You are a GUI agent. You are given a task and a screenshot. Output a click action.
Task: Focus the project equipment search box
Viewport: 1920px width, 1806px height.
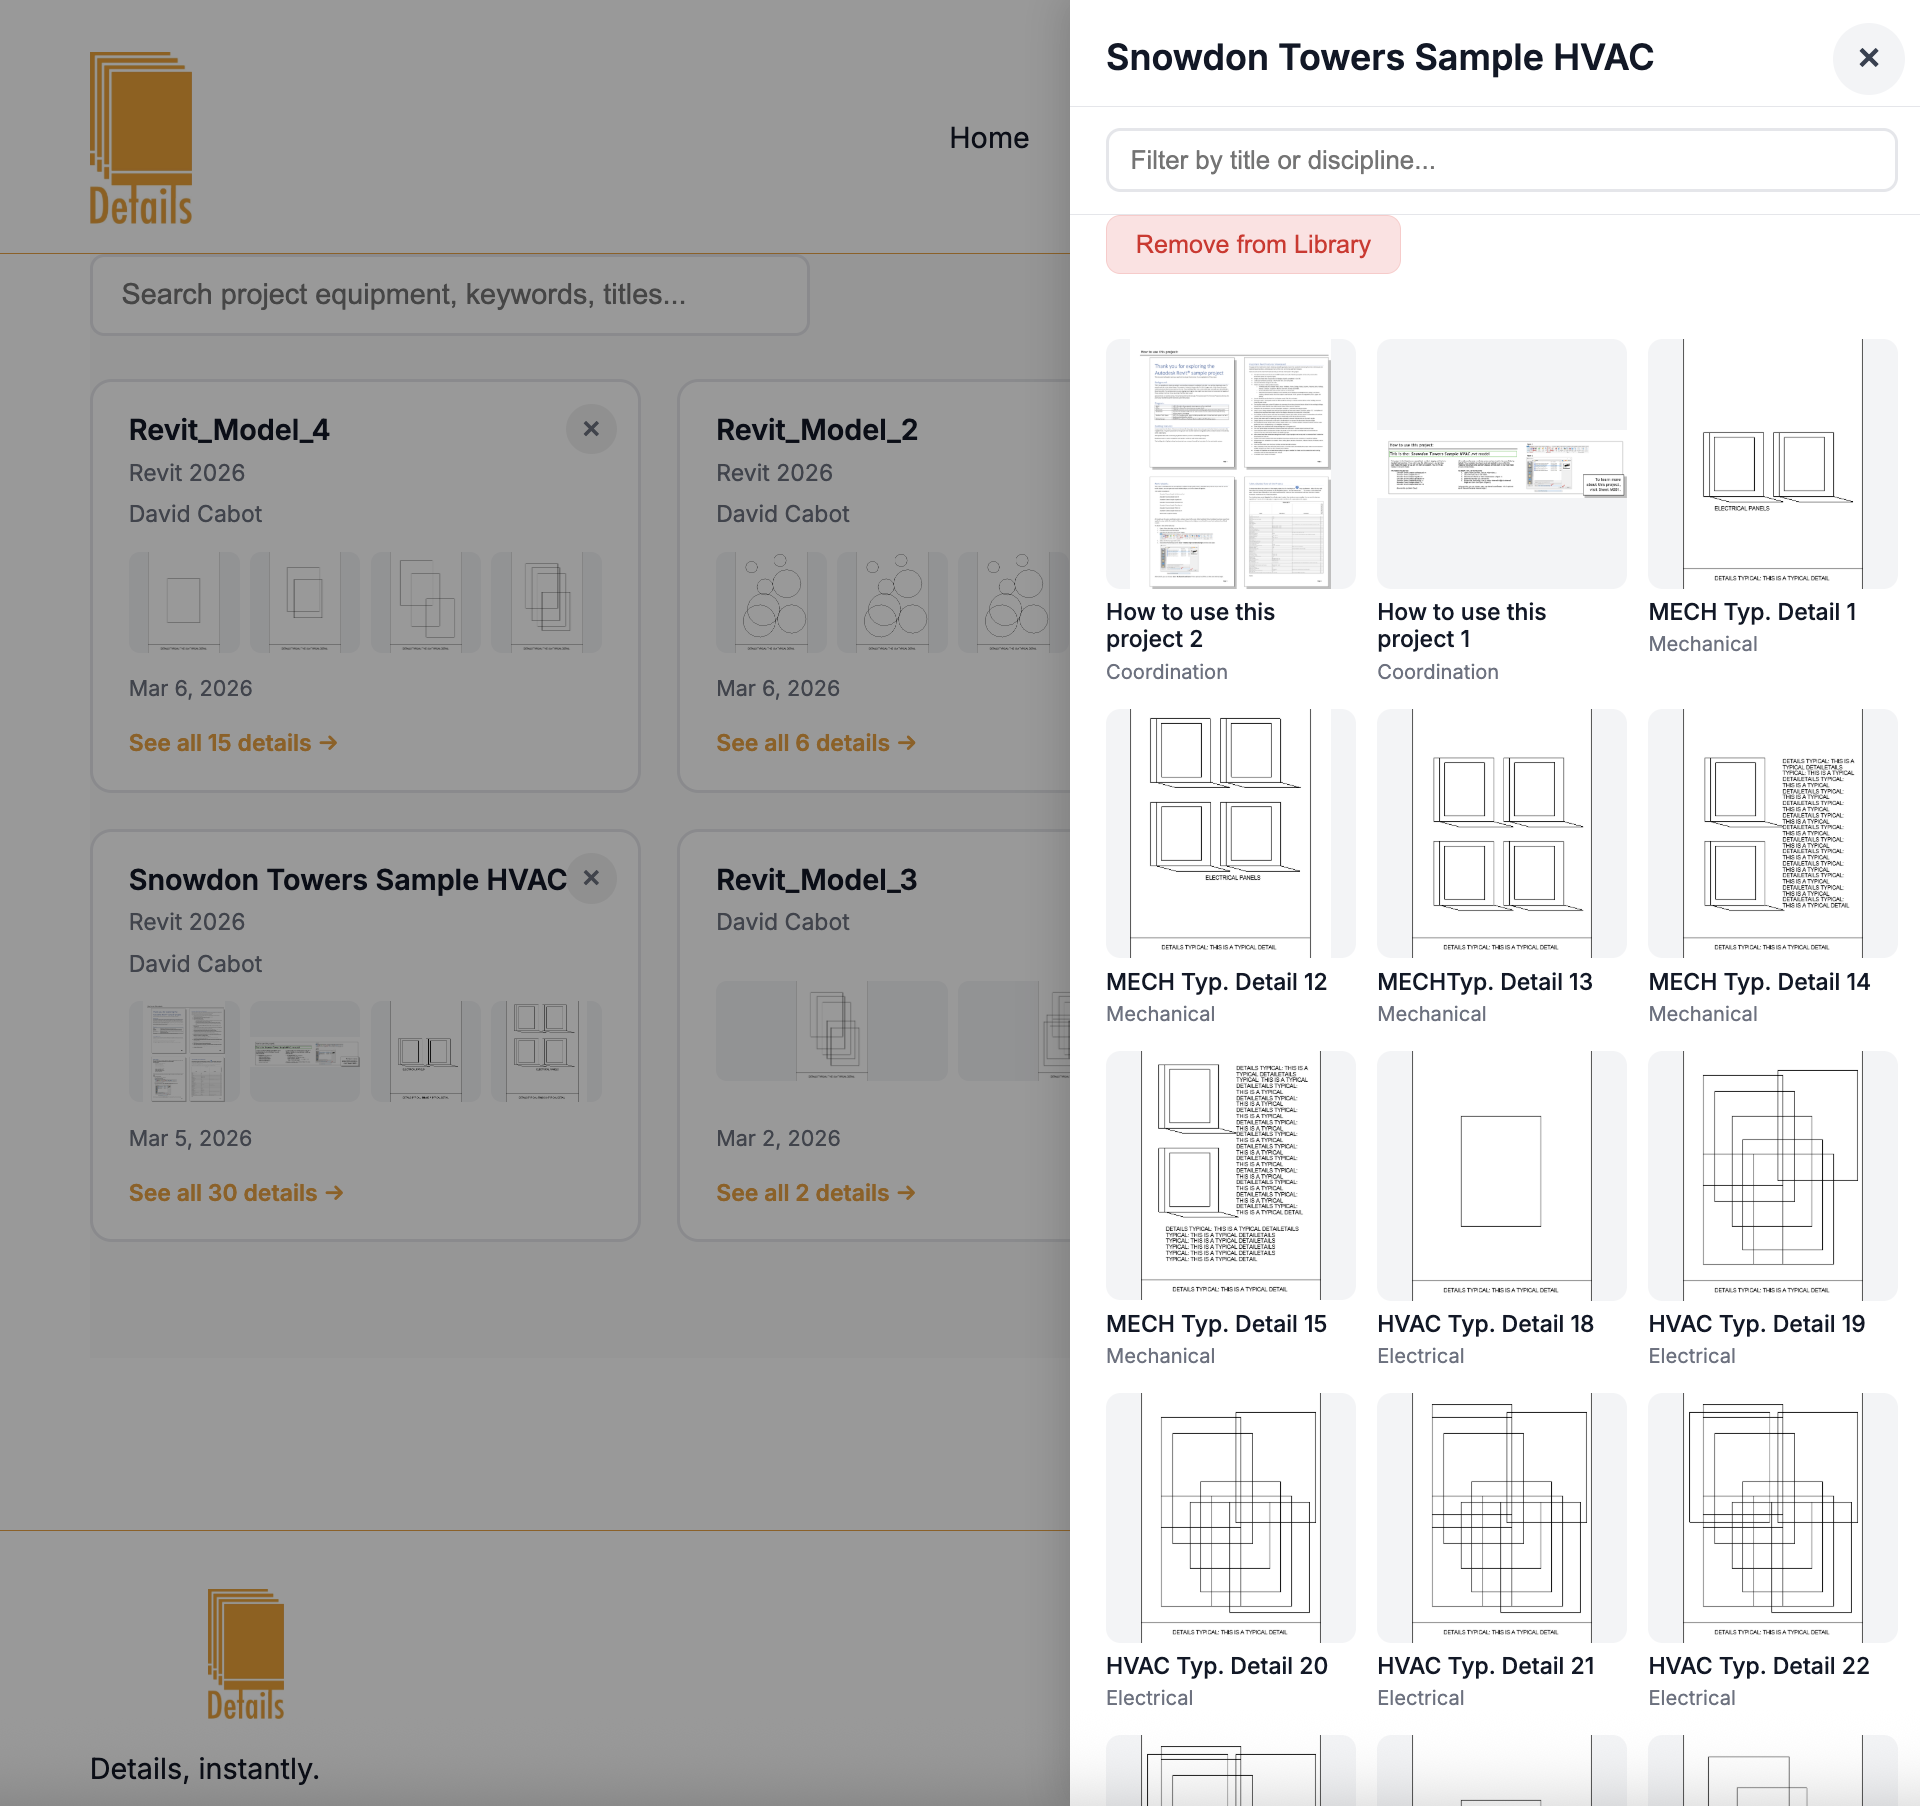(x=449, y=295)
